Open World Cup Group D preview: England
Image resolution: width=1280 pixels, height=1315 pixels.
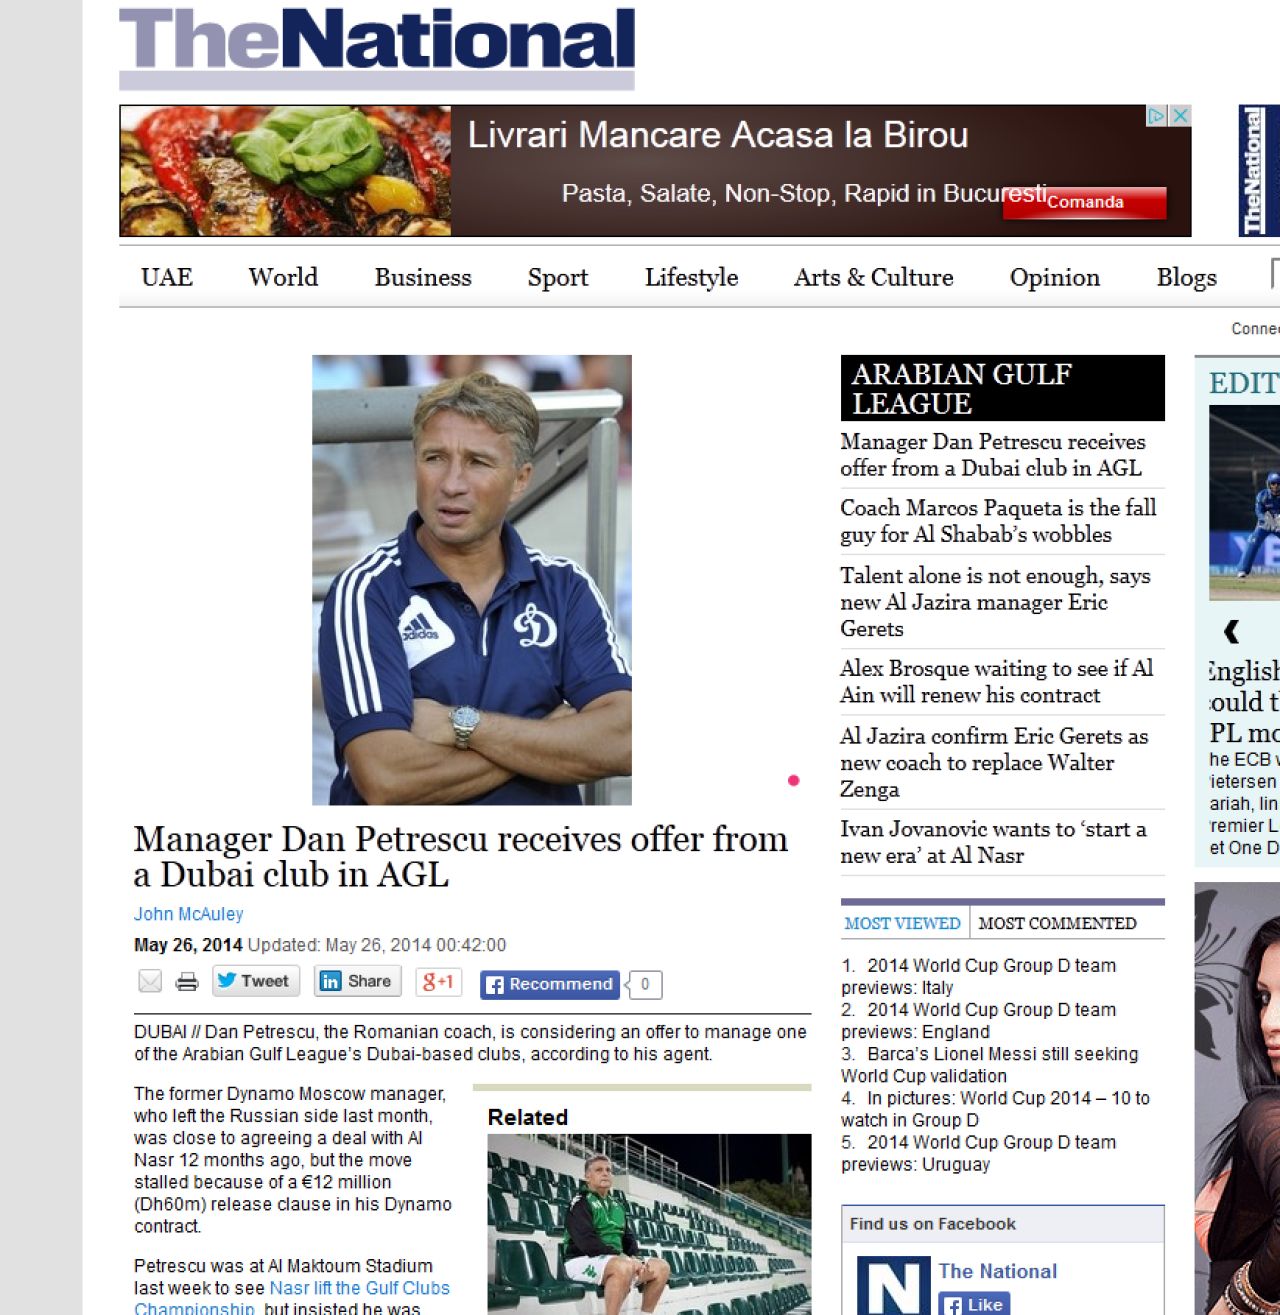978,1020
